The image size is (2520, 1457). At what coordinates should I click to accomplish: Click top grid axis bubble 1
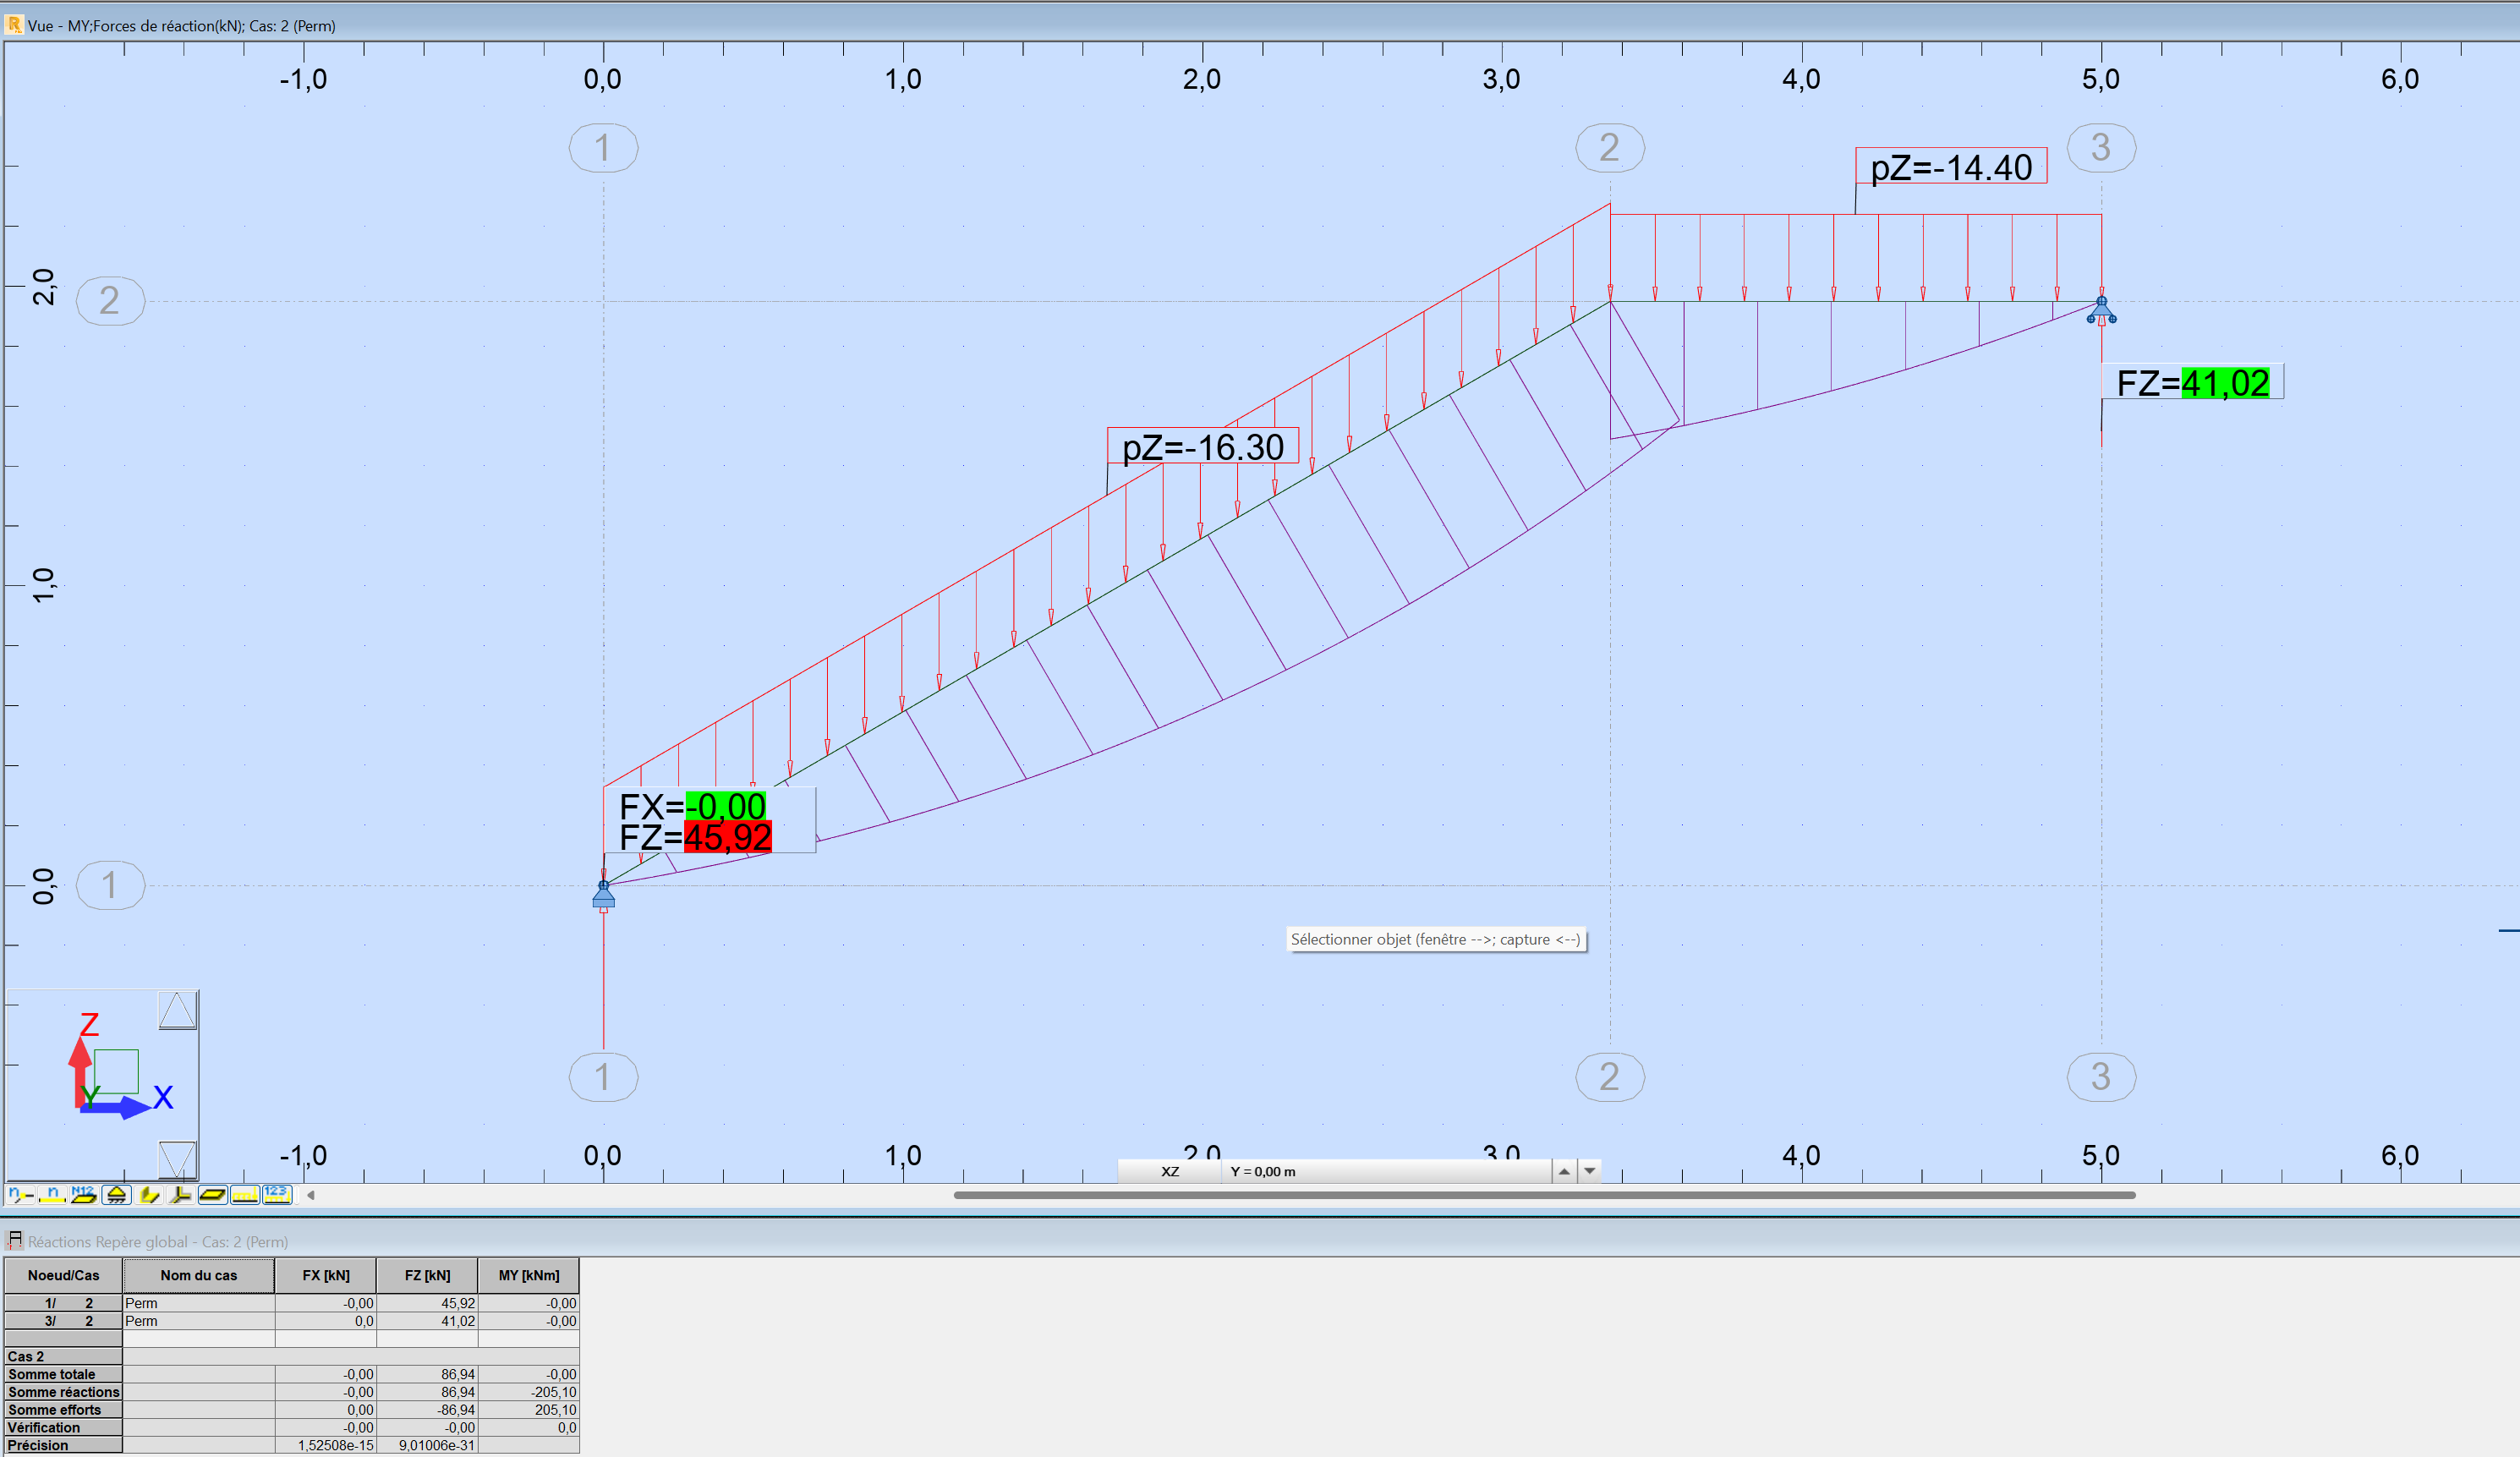603,148
